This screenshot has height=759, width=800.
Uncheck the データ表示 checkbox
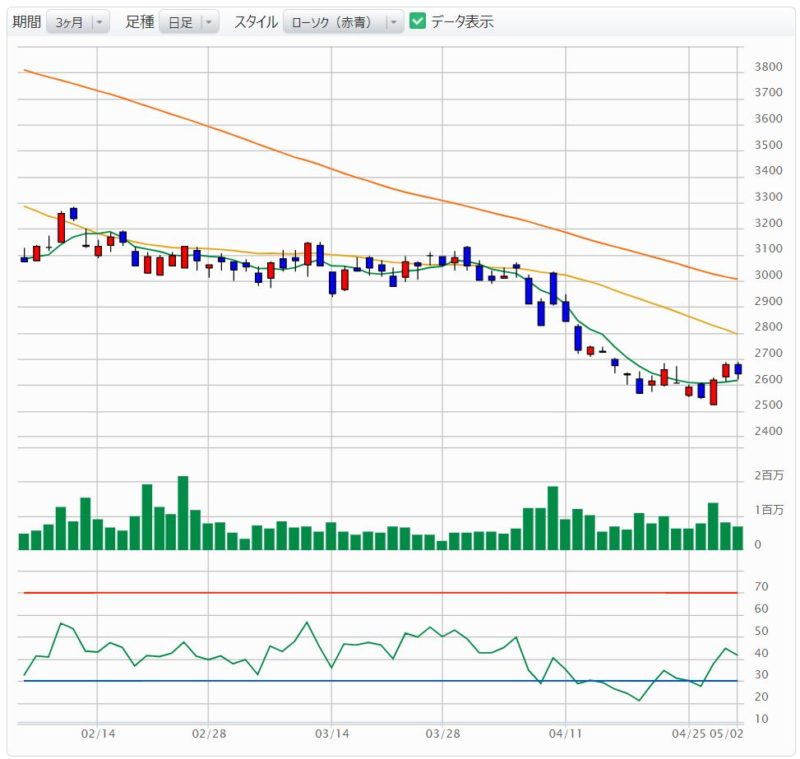pos(418,21)
